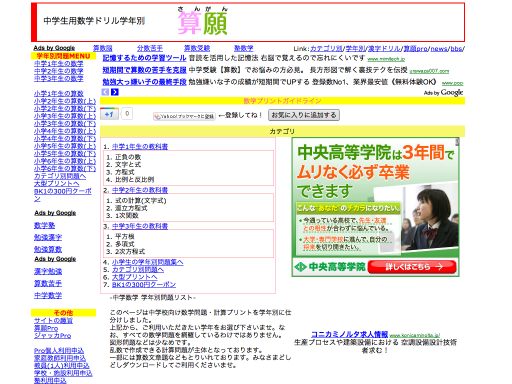Click BK1の300円クーポン in the left sidebar
This screenshot has height=384, width=512.
pos(63,195)
